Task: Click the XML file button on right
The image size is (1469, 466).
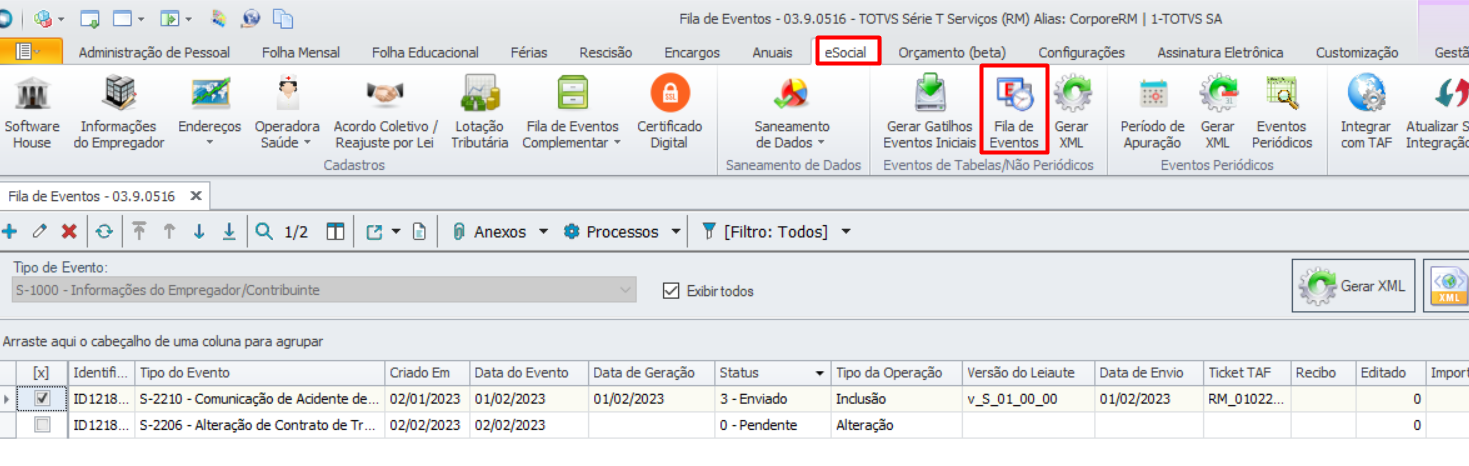Action: [1447, 286]
